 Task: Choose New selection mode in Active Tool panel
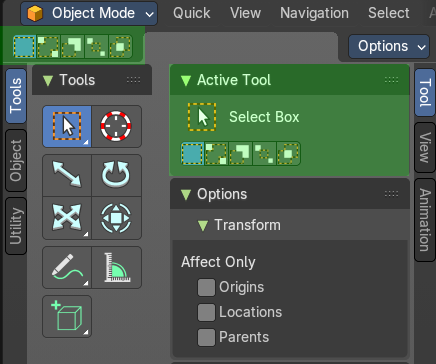point(193,154)
